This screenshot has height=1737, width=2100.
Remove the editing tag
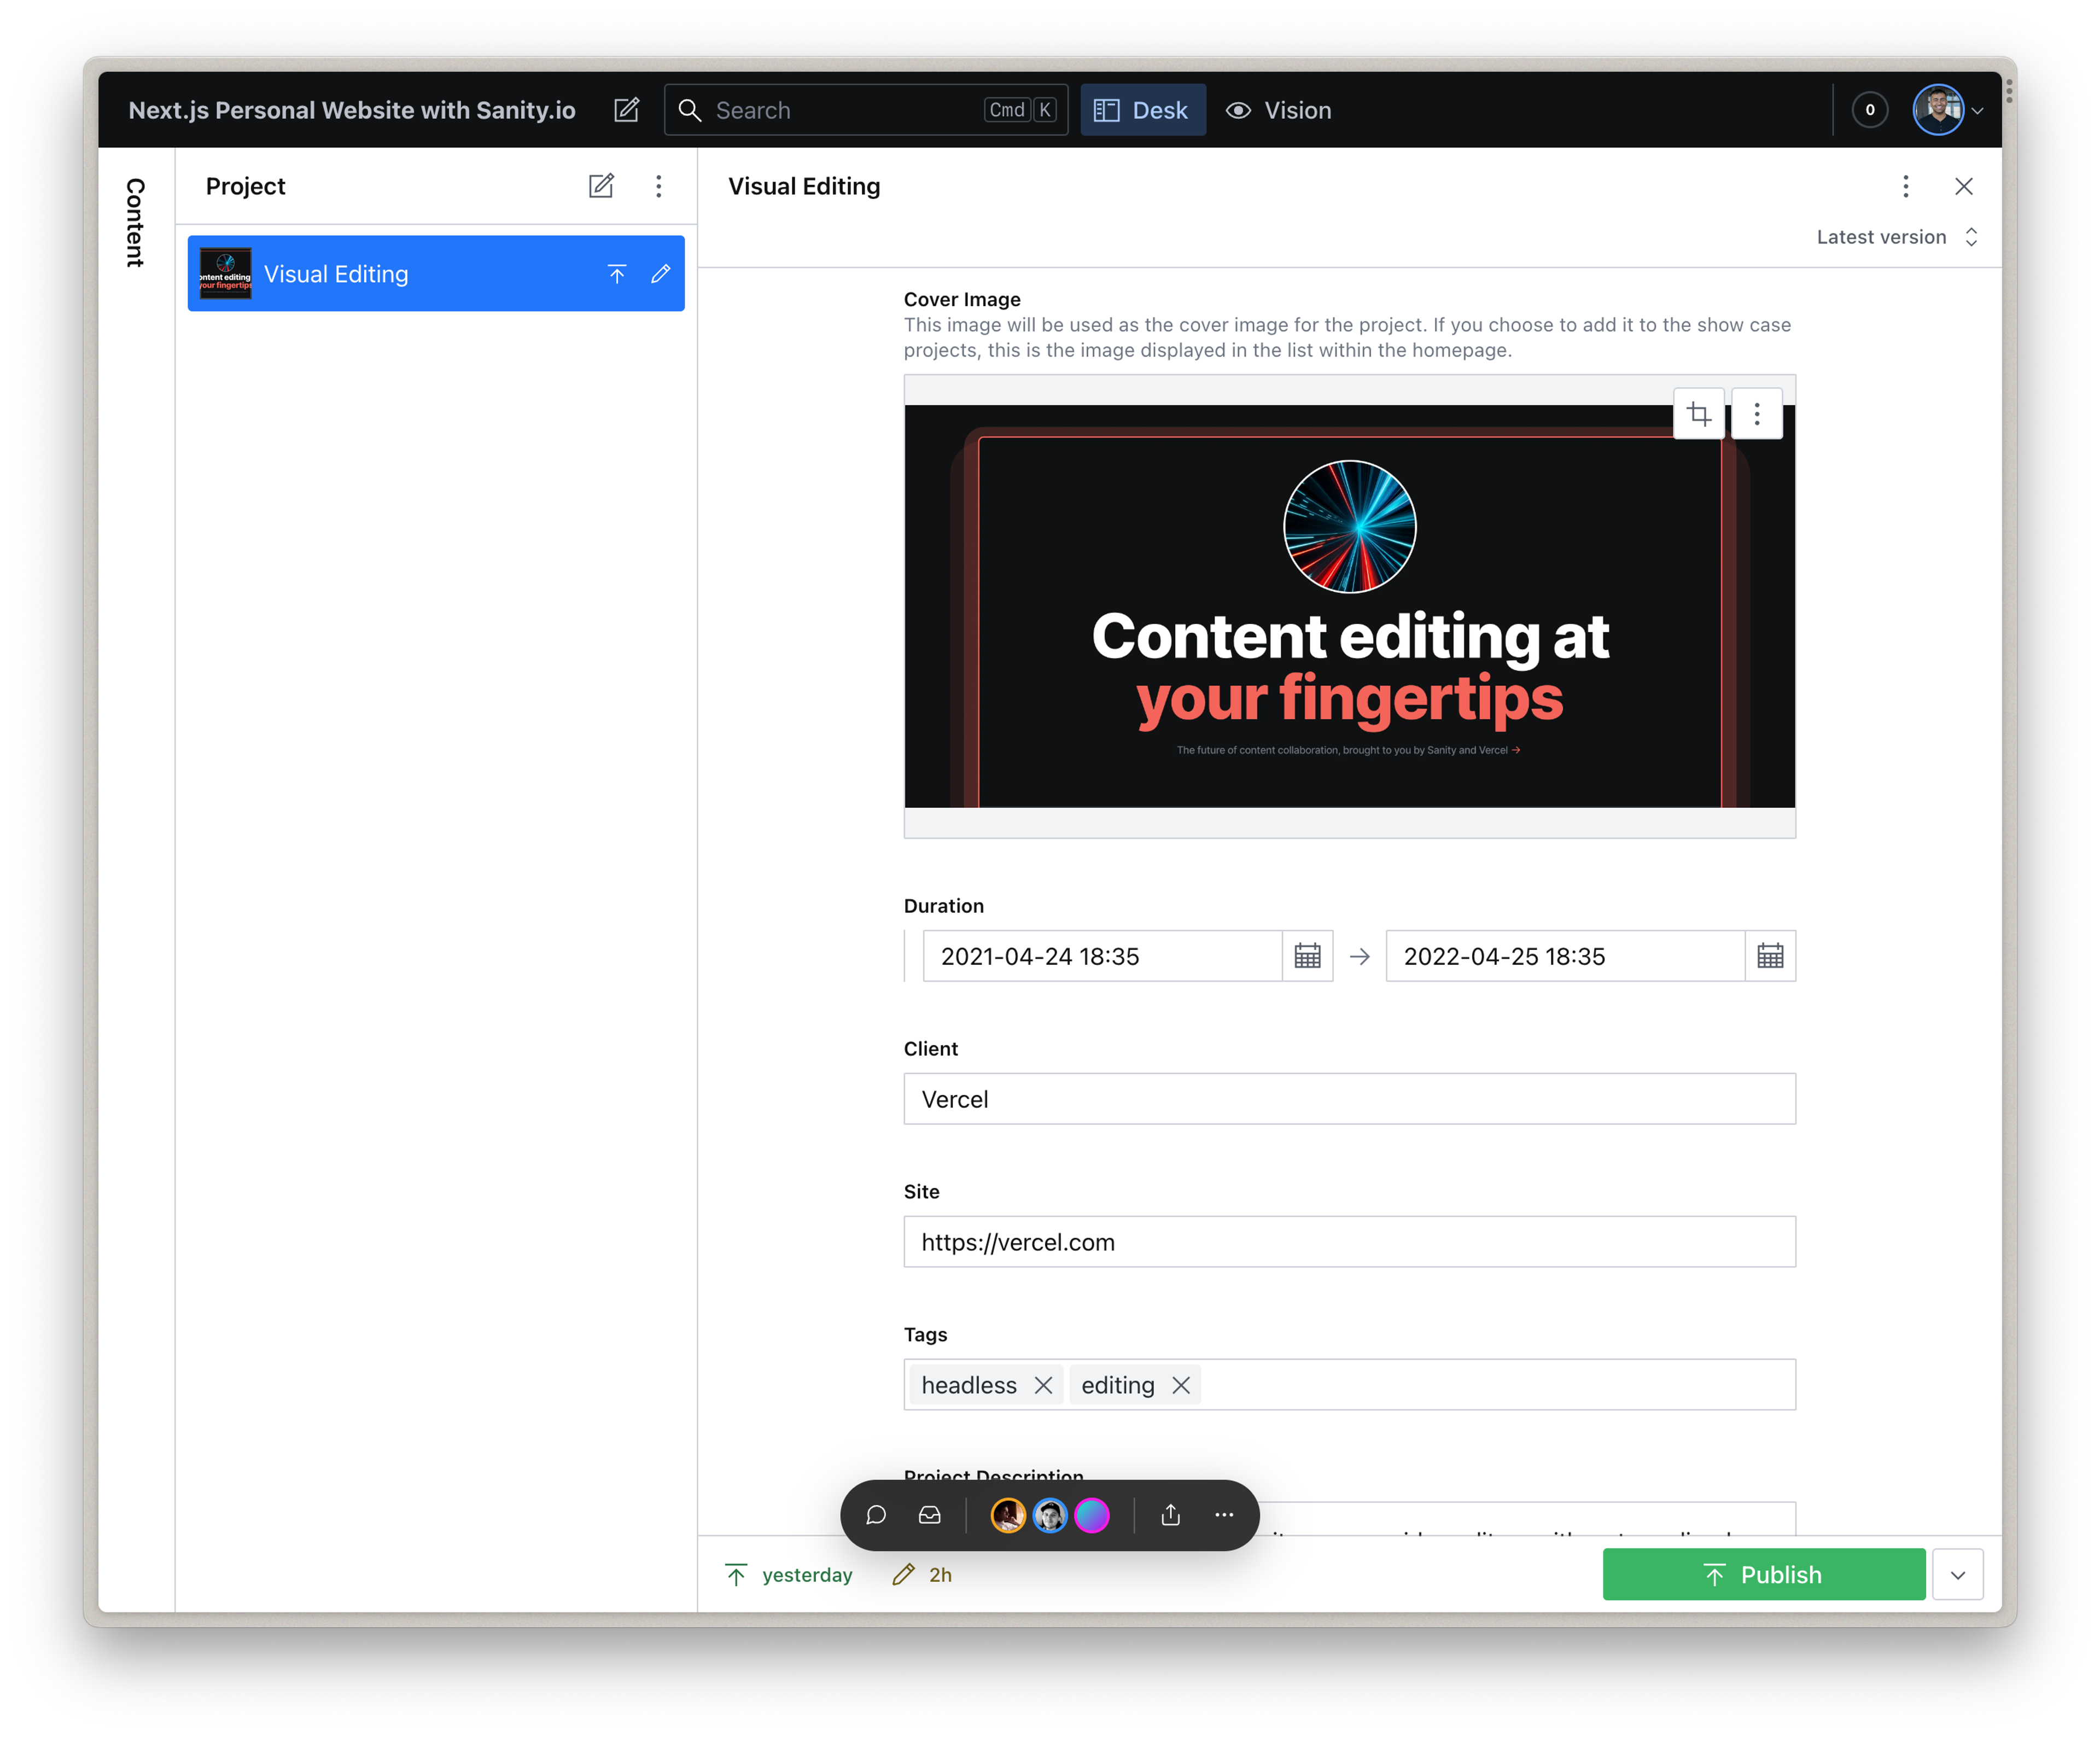(1181, 1385)
